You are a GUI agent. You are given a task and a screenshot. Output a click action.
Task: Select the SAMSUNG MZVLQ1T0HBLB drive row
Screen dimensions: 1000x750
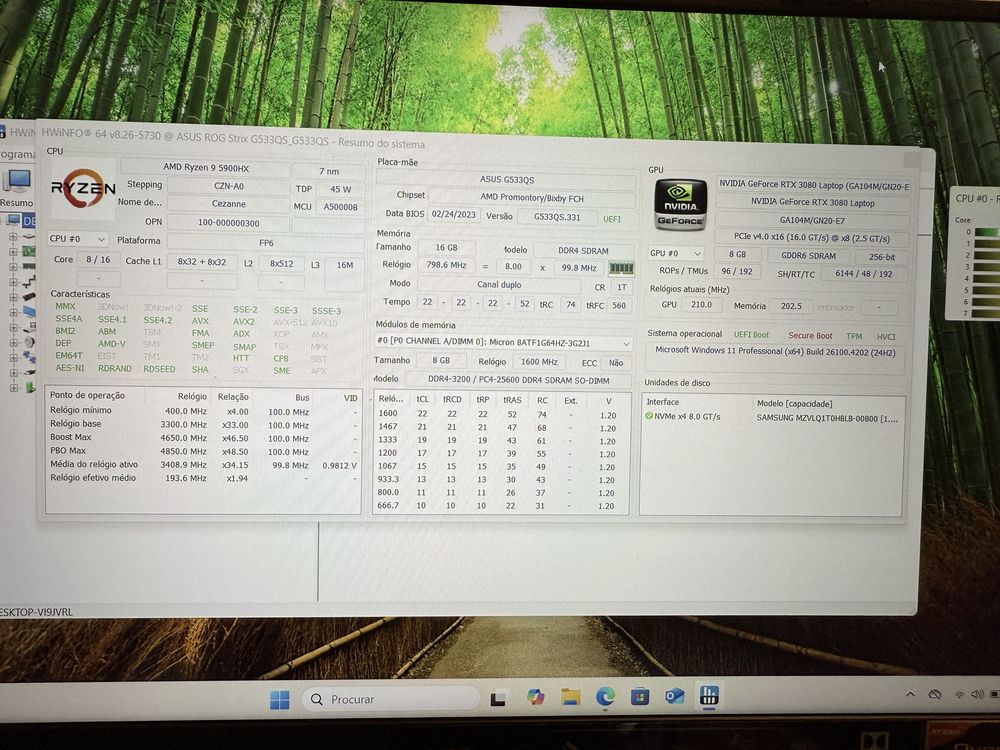(x=772, y=417)
